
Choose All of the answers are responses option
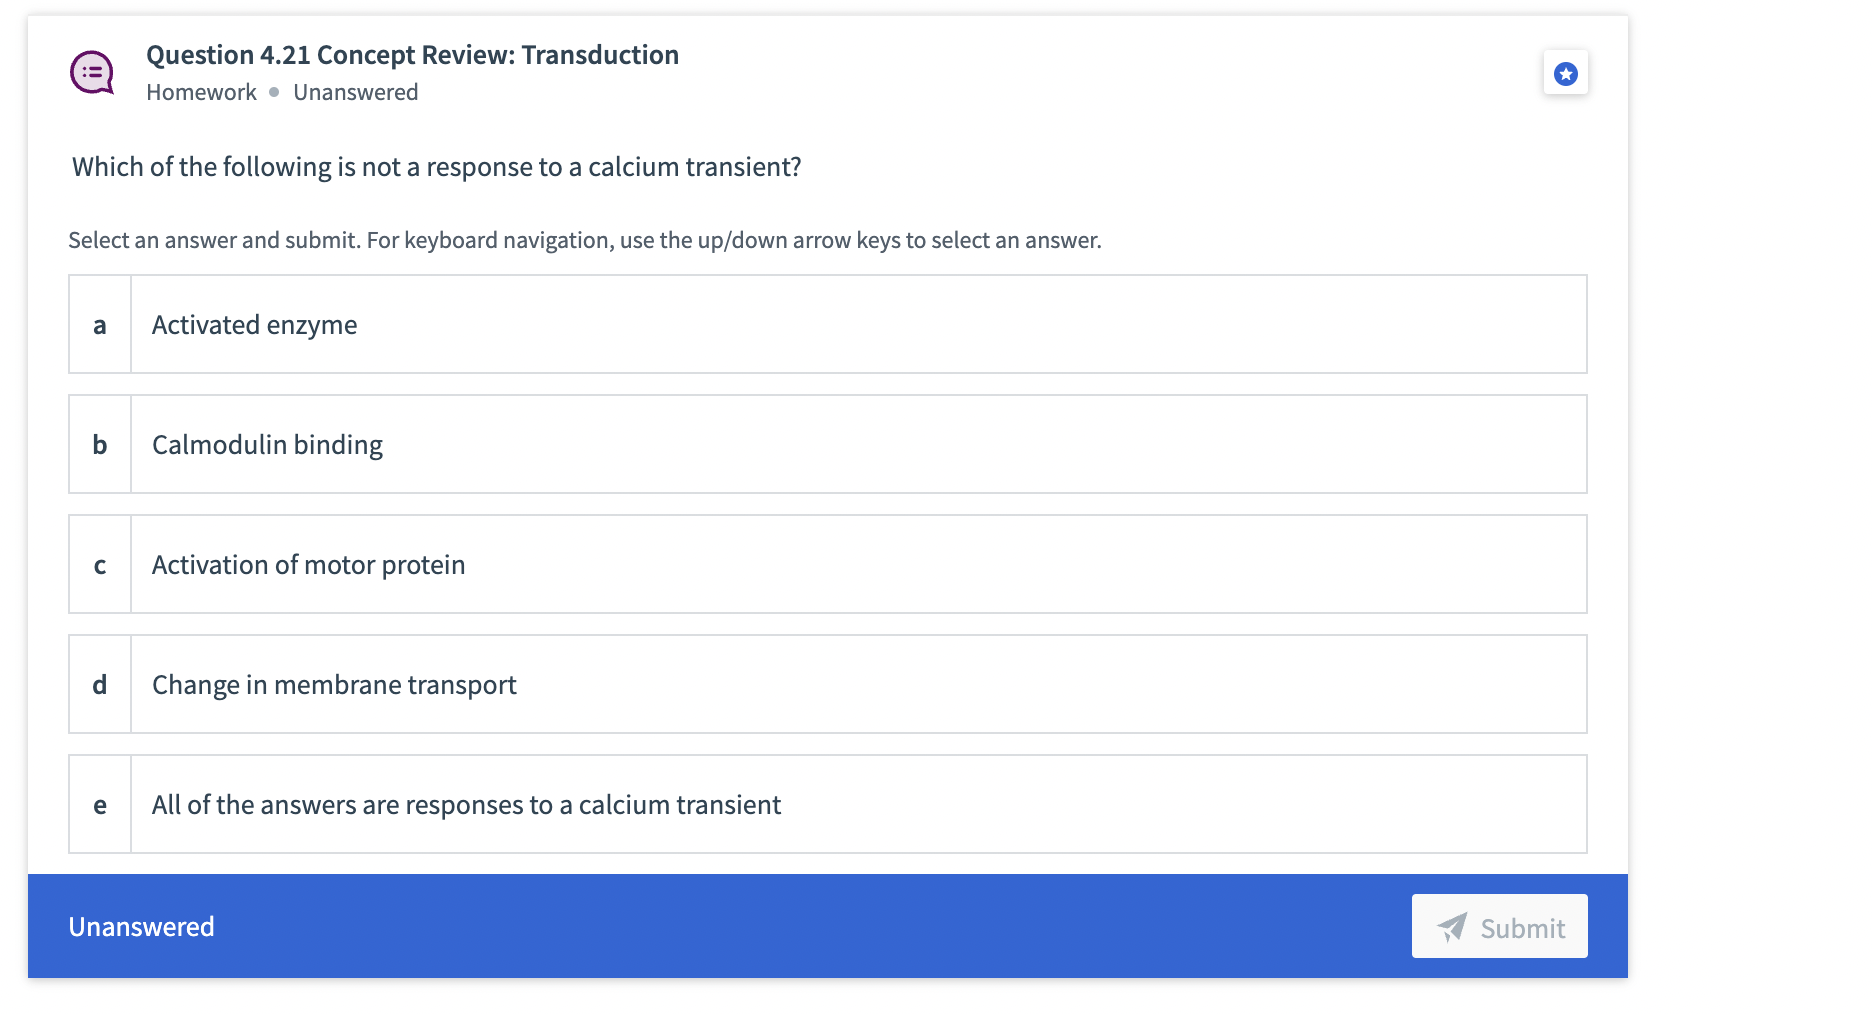click(x=828, y=804)
